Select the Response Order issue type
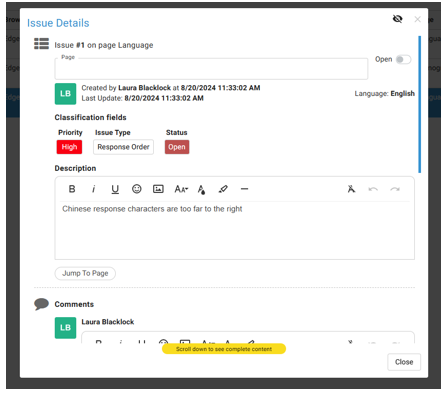Image resolution: width=448 pixels, height=393 pixels. click(x=123, y=147)
